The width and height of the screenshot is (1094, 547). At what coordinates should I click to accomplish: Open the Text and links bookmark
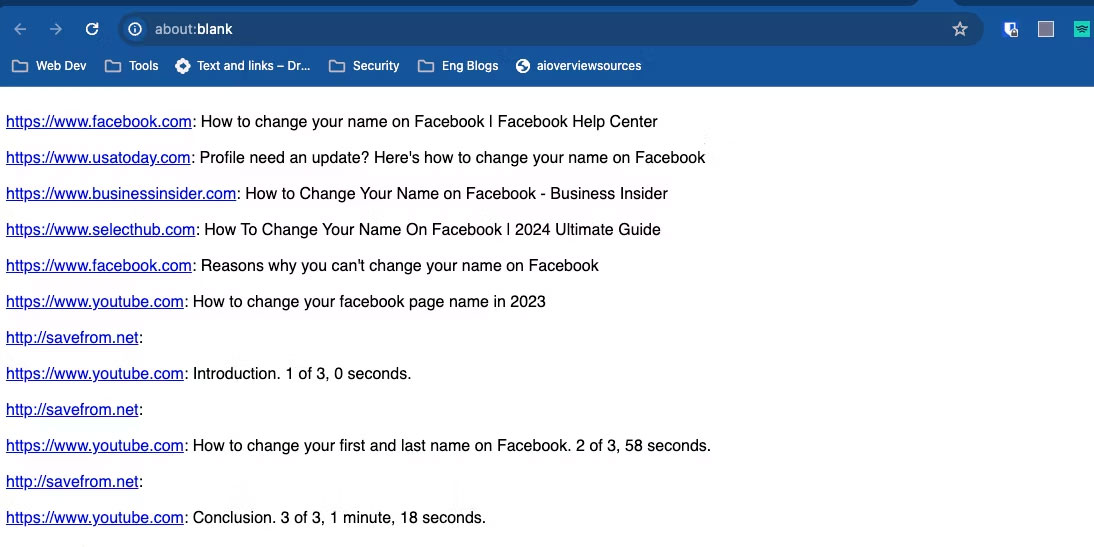pyautogui.click(x=242, y=66)
